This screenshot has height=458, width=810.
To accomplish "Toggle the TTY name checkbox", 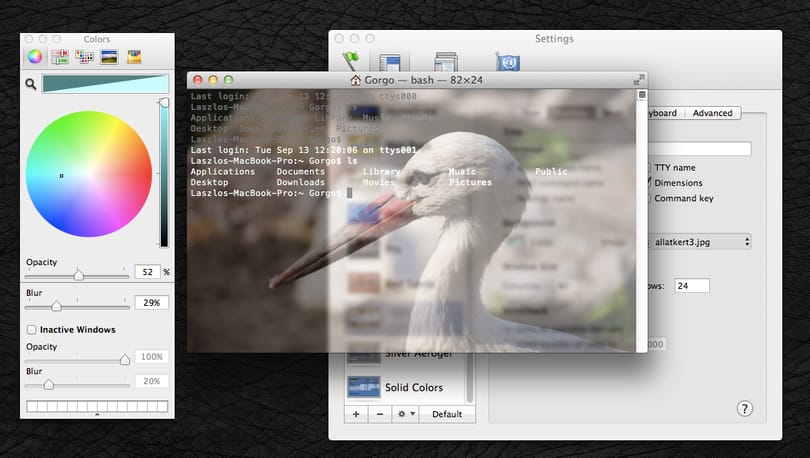I will click(x=649, y=167).
